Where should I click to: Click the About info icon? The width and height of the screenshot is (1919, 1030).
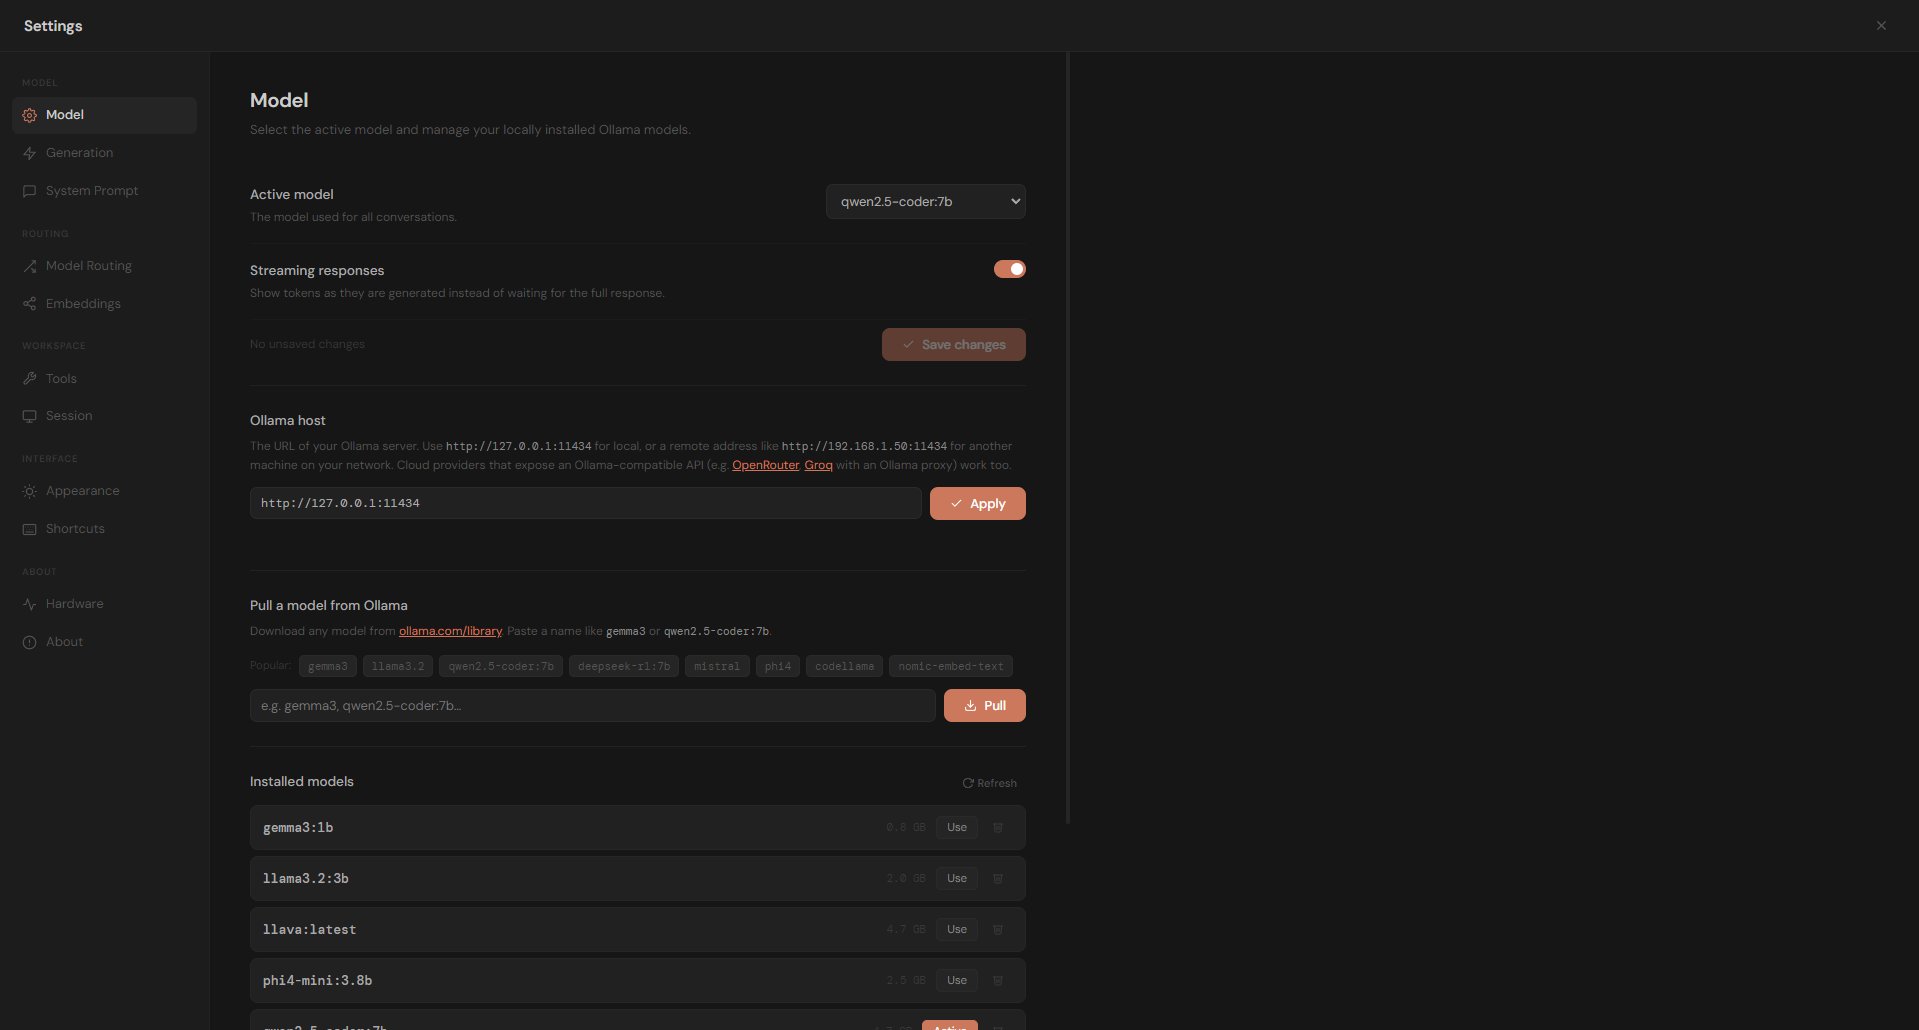[x=29, y=642]
